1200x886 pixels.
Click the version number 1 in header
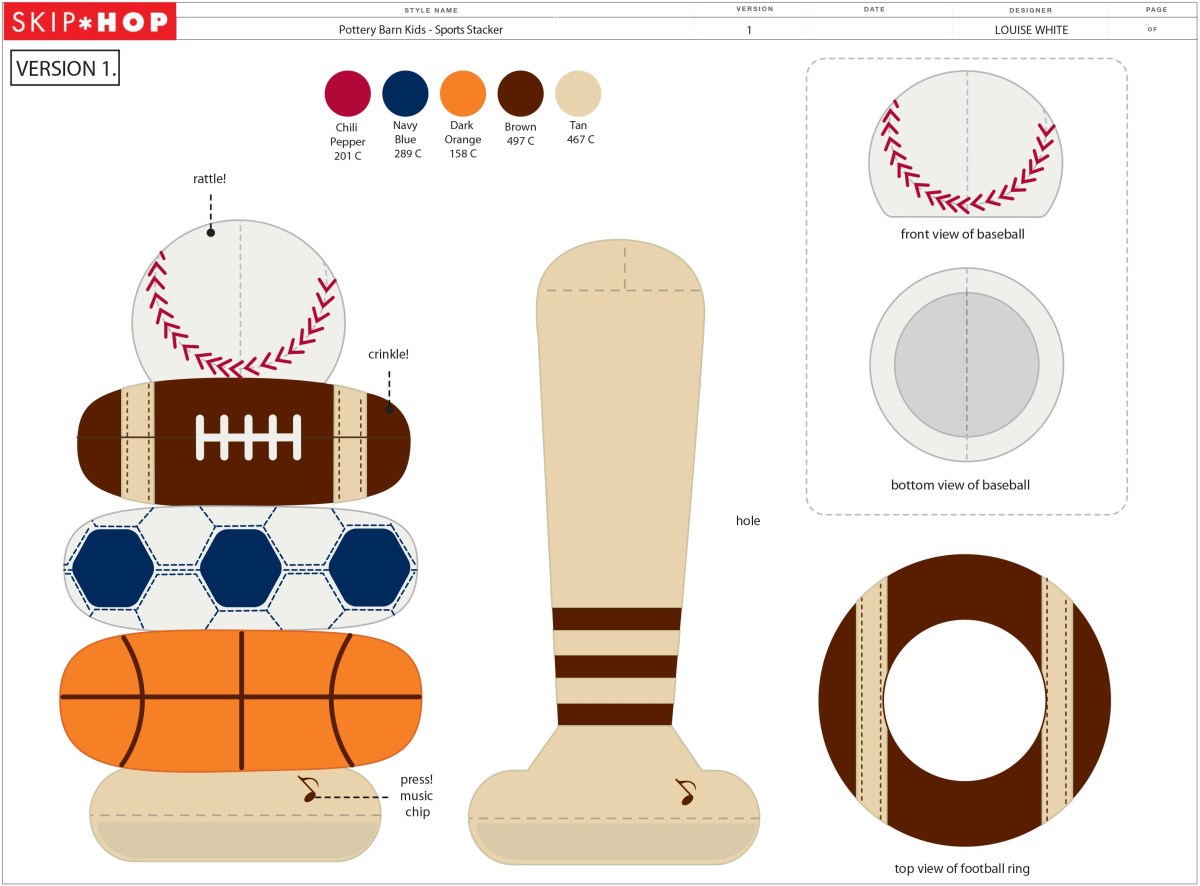tap(749, 30)
